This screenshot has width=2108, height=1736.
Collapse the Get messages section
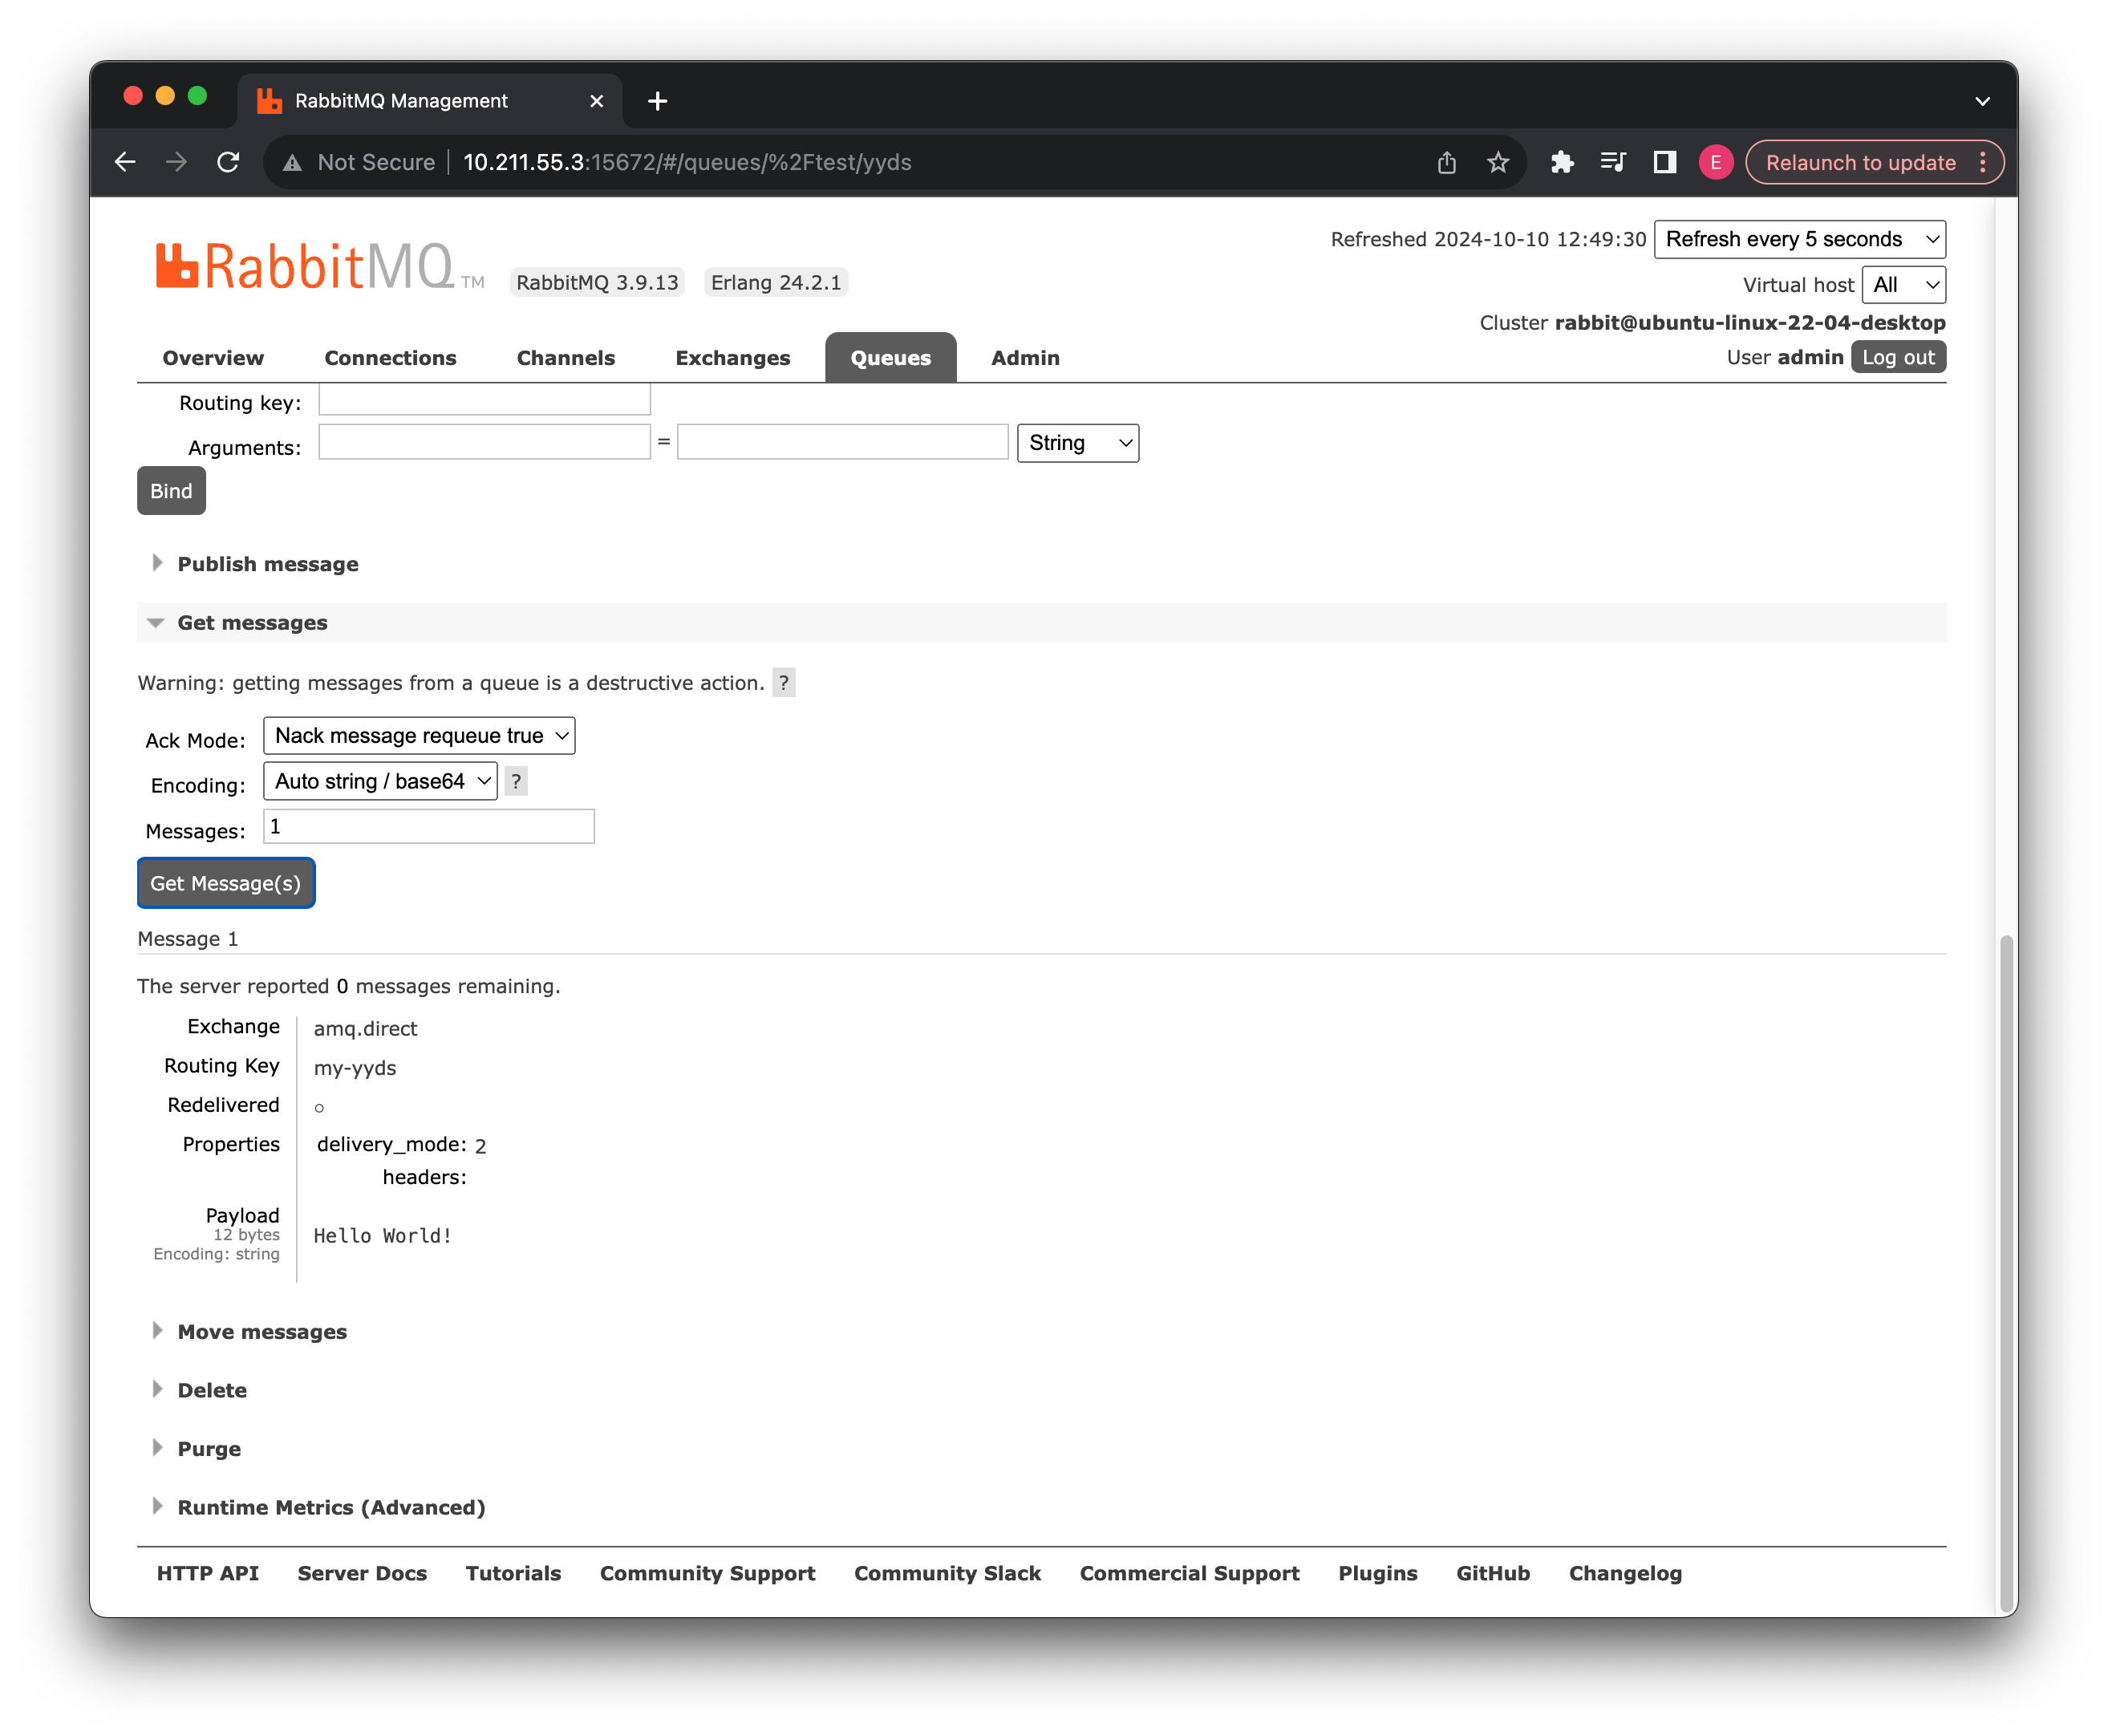[x=252, y=623]
